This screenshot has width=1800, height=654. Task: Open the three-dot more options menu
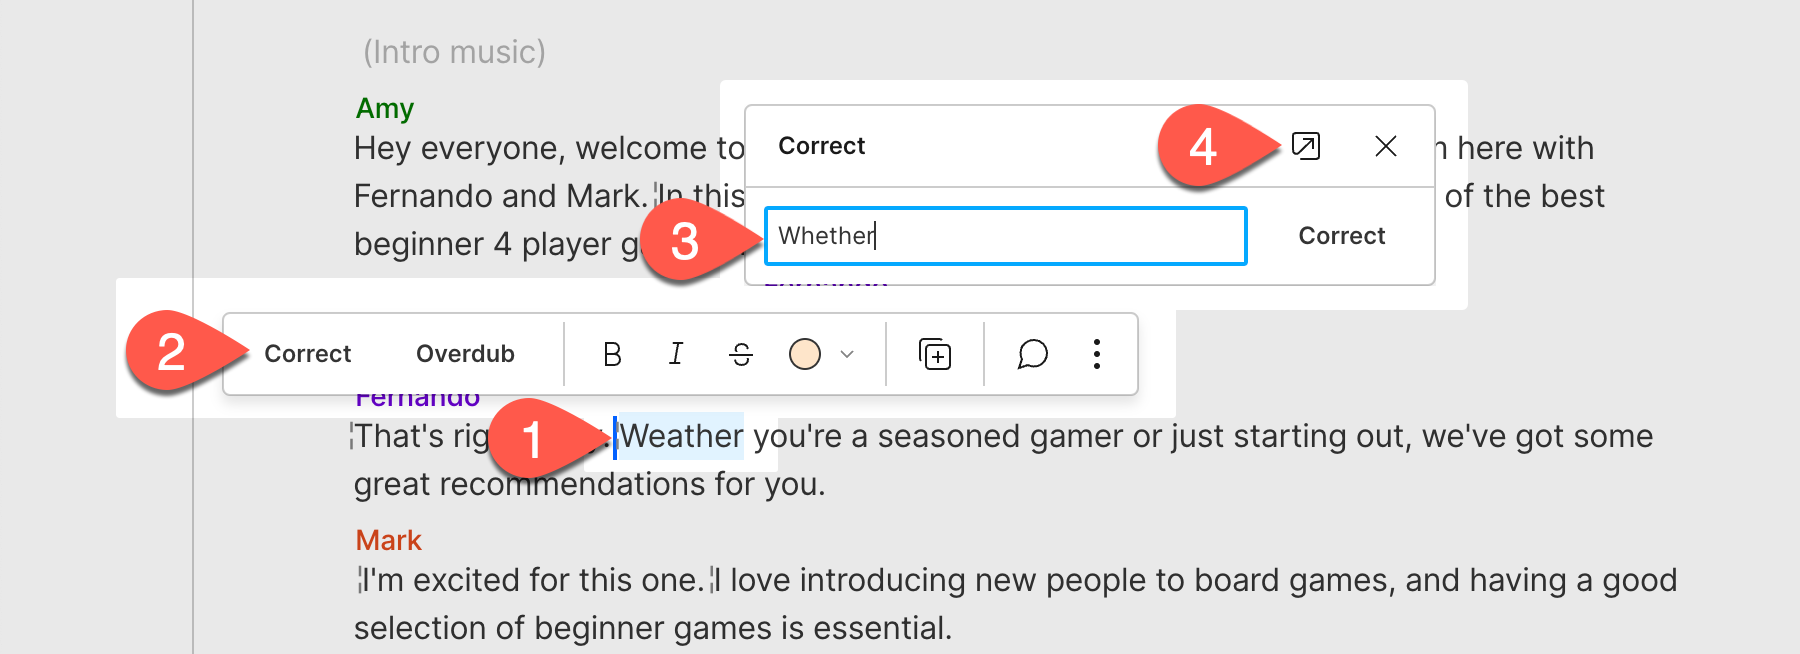[1097, 354]
